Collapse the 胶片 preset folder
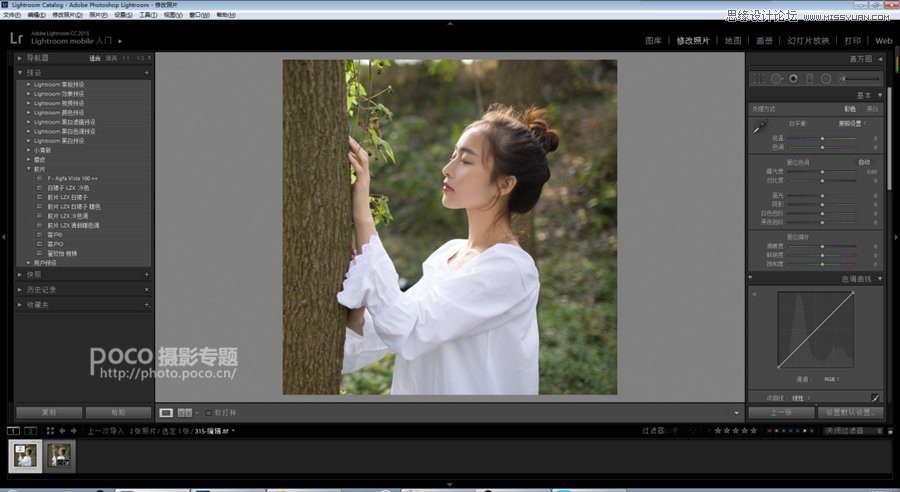This screenshot has height=492, width=900. (x=29, y=169)
